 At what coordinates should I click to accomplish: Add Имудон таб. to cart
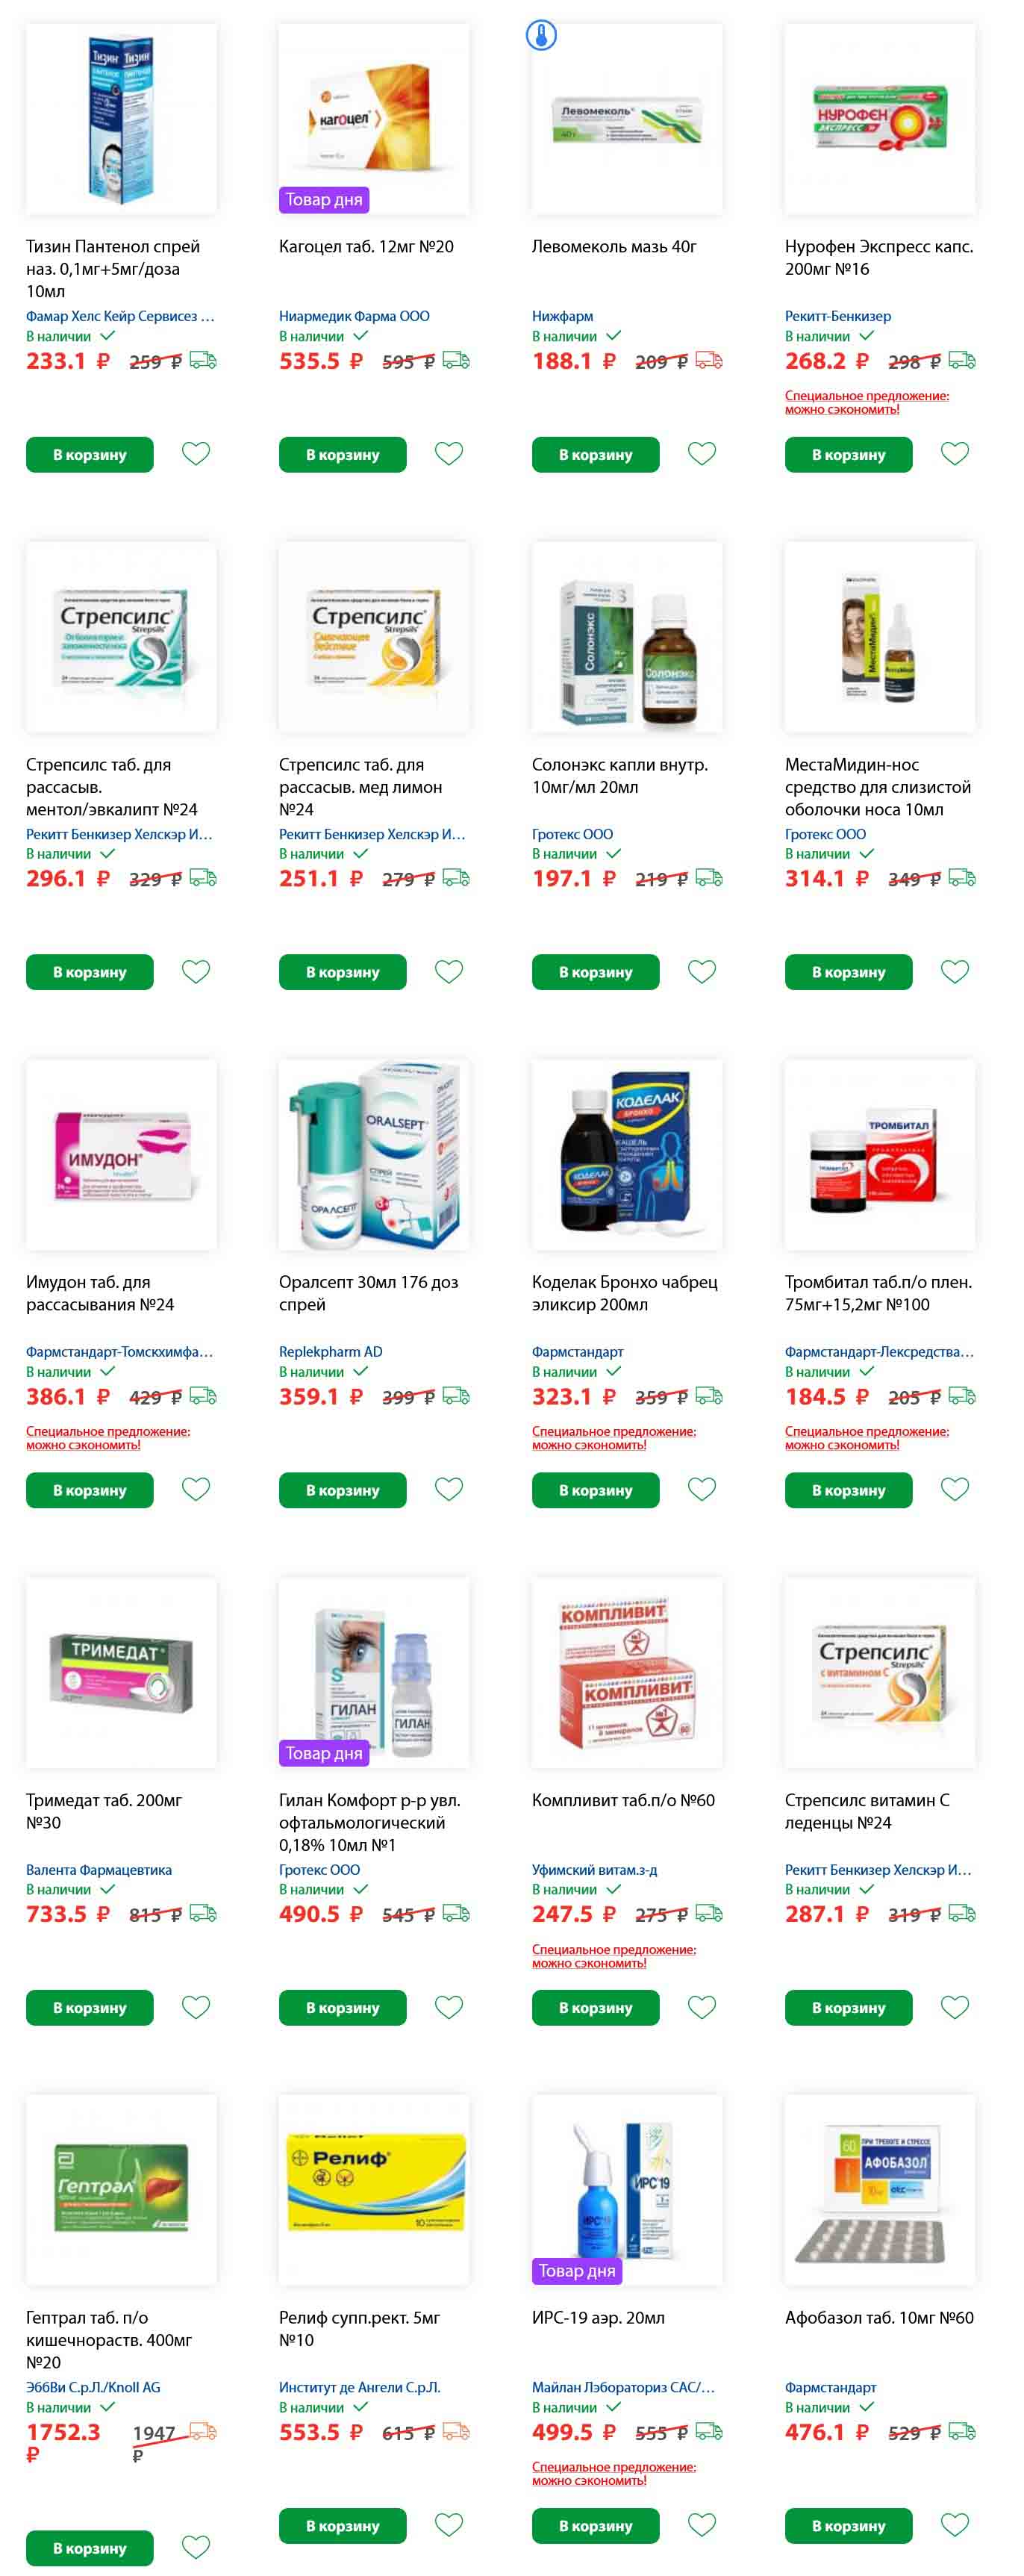pos(90,1490)
